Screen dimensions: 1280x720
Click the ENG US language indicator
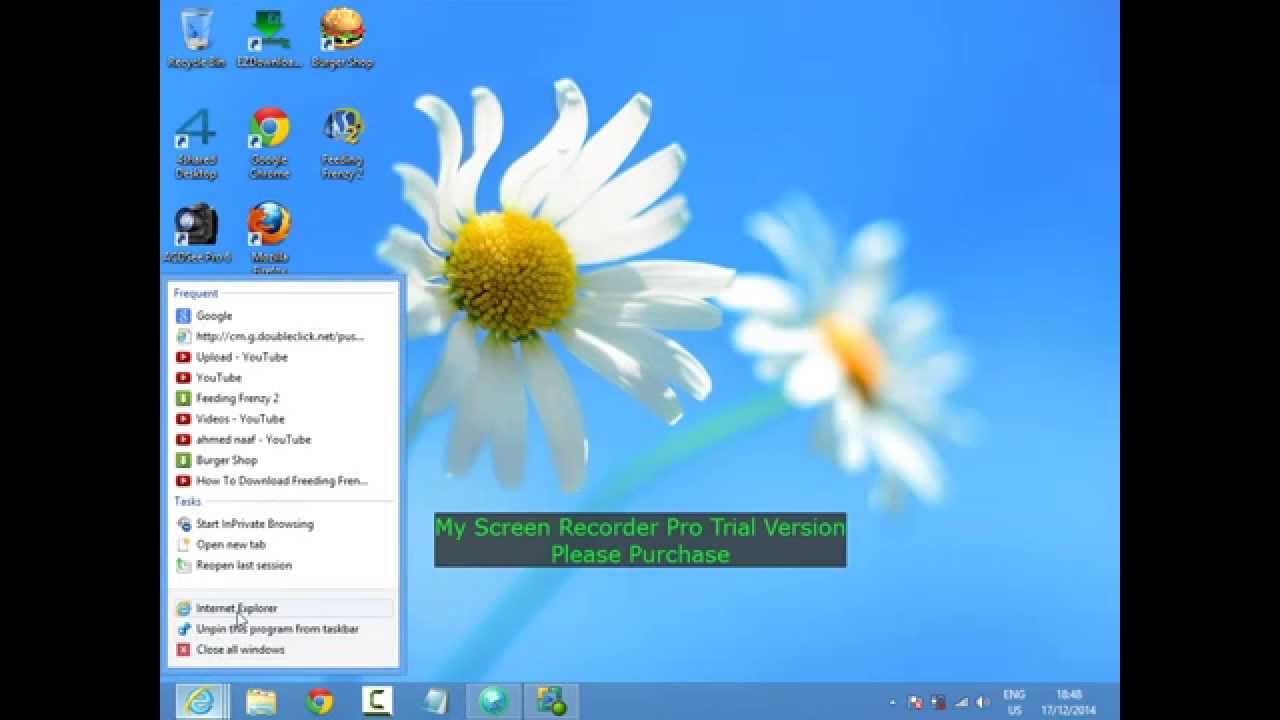1014,702
